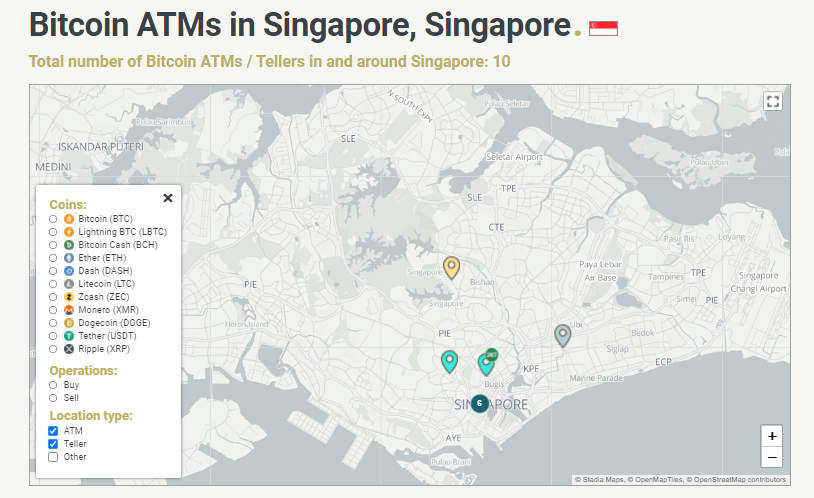Click the Bitcoin orange coin icon

69,219
